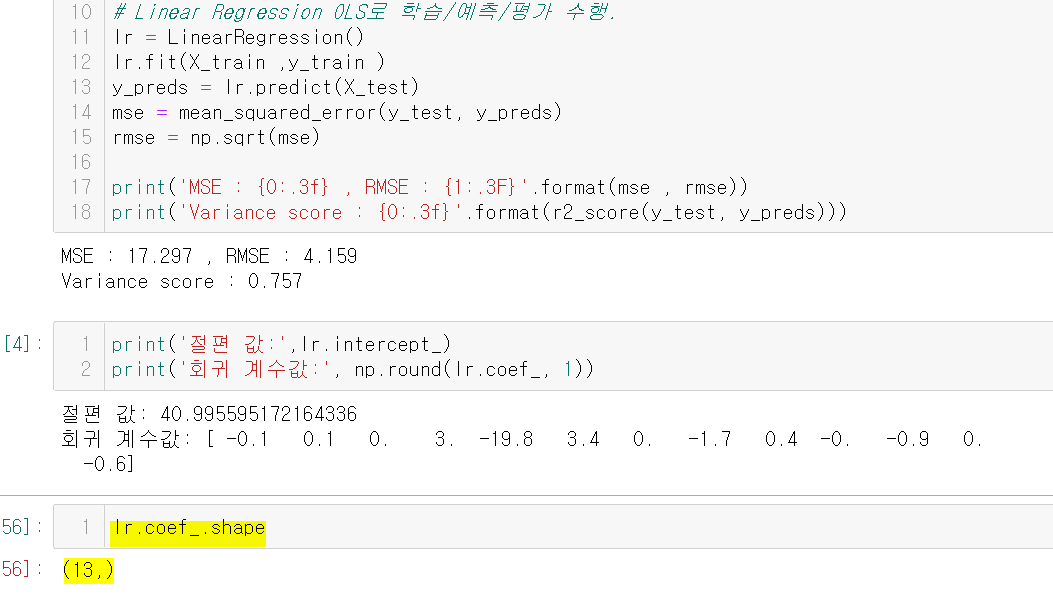Click the y_preds = lr.predict(X_test) line
1053x599 pixels.
pyautogui.click(x=265, y=87)
